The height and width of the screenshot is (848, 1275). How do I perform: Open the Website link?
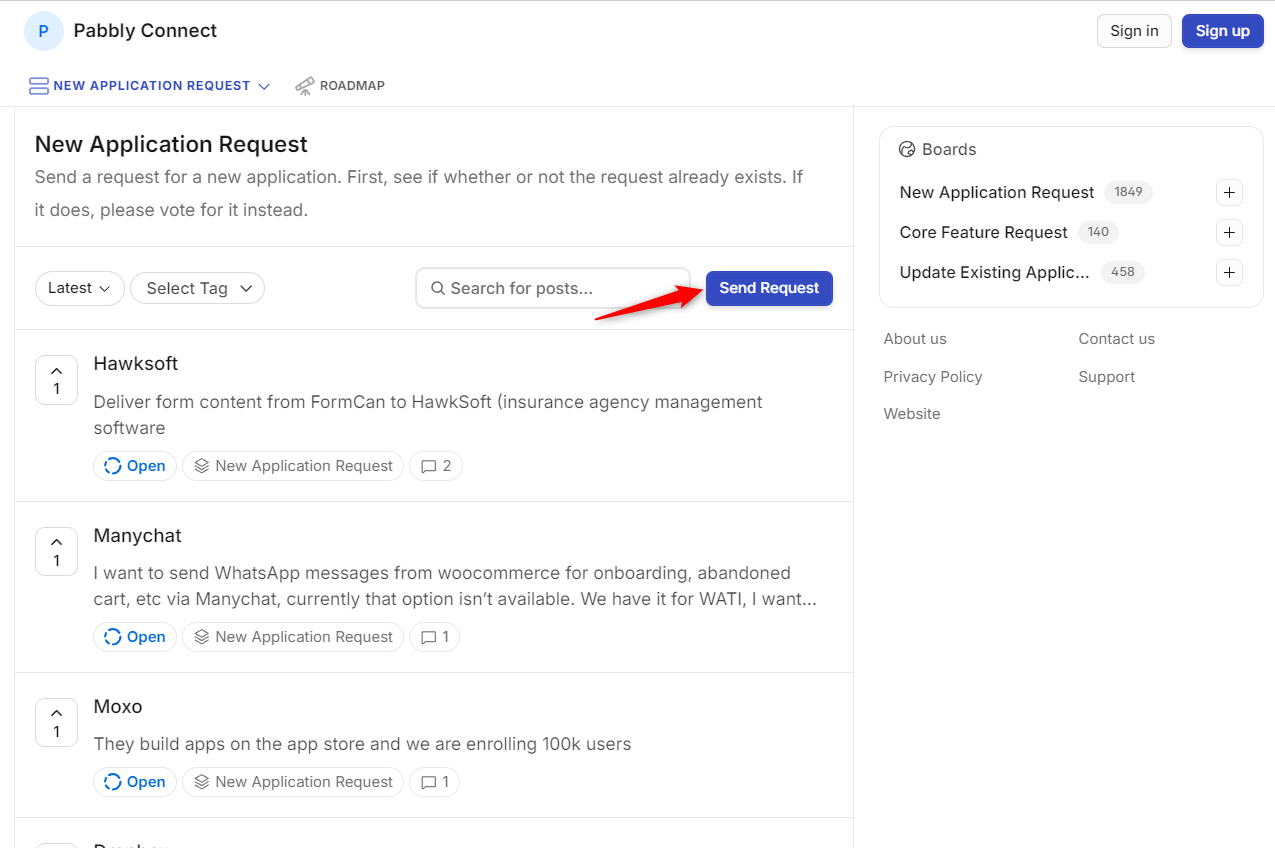click(x=912, y=414)
